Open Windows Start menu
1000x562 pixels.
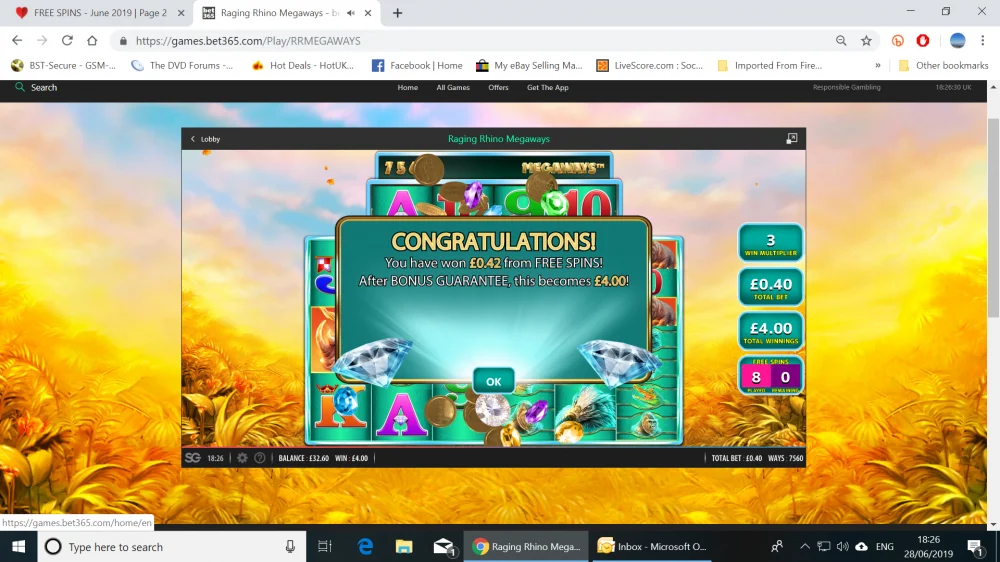tap(18, 547)
